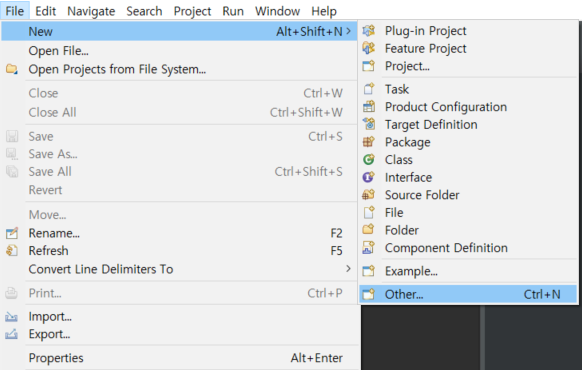This screenshot has width=582, height=370.
Task: Click the greyed Save As icon
Action: tap(12, 154)
